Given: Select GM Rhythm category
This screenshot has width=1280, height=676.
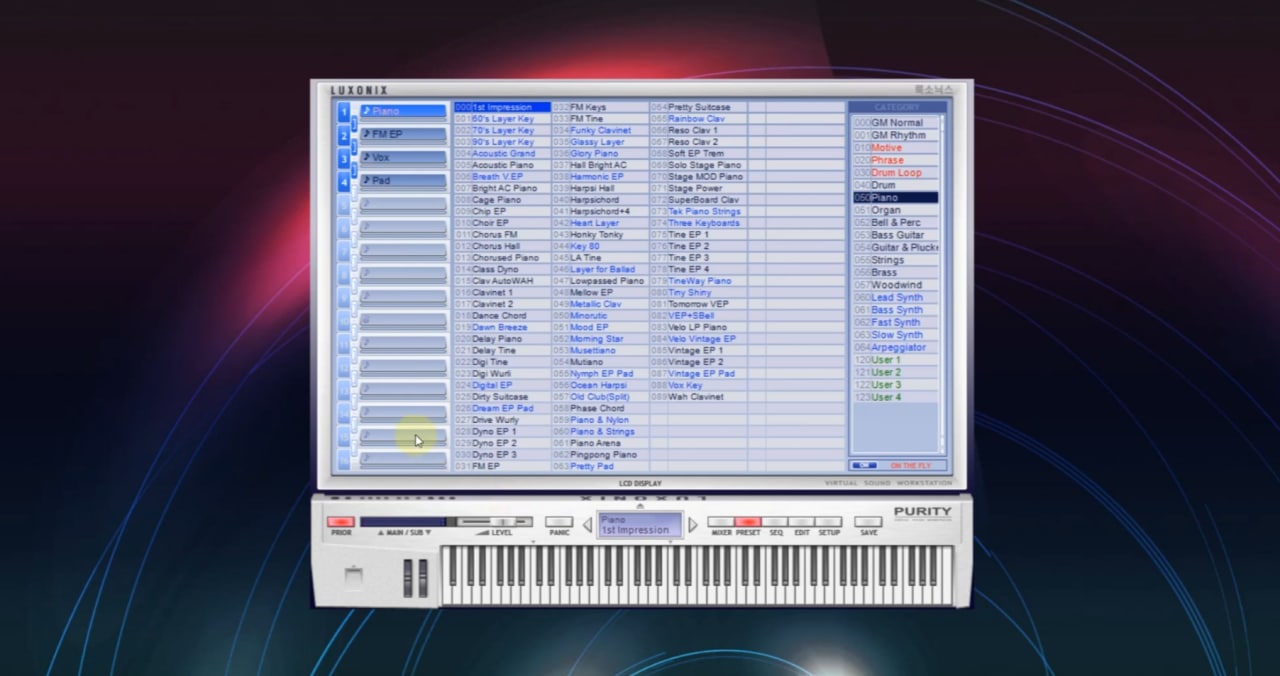Looking at the screenshot, I should 895,135.
